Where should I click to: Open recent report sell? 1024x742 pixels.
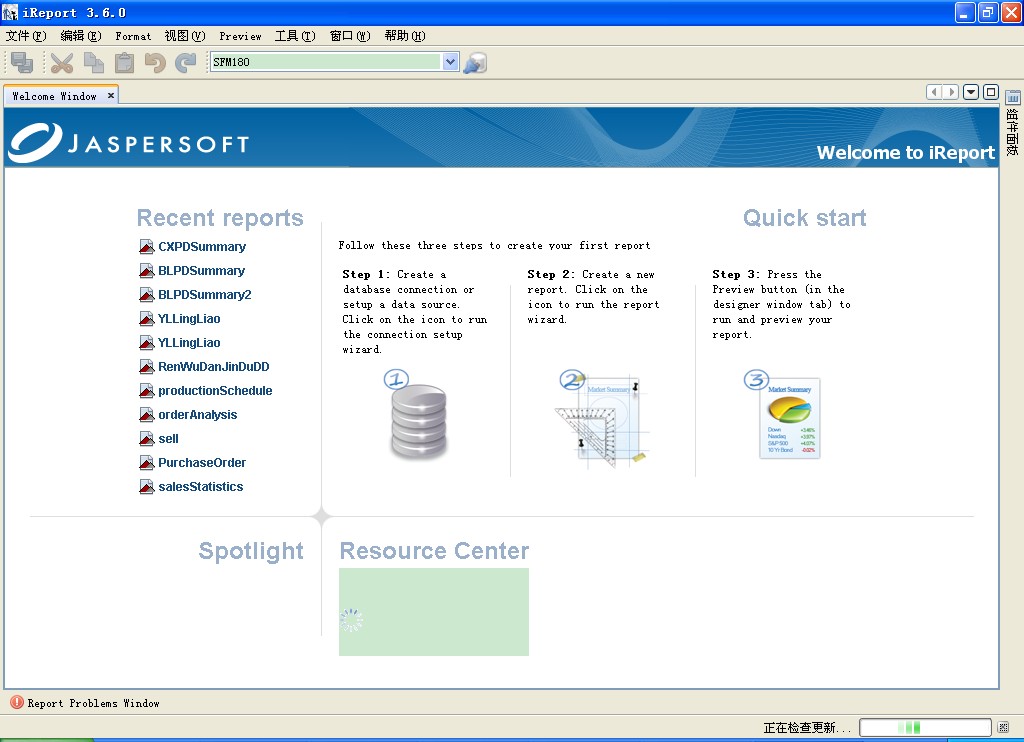[x=168, y=438]
